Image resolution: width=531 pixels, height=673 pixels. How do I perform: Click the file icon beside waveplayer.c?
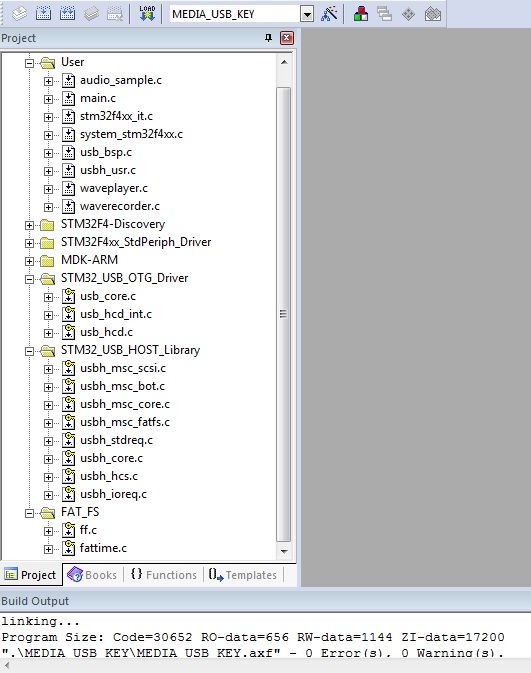tap(68, 188)
